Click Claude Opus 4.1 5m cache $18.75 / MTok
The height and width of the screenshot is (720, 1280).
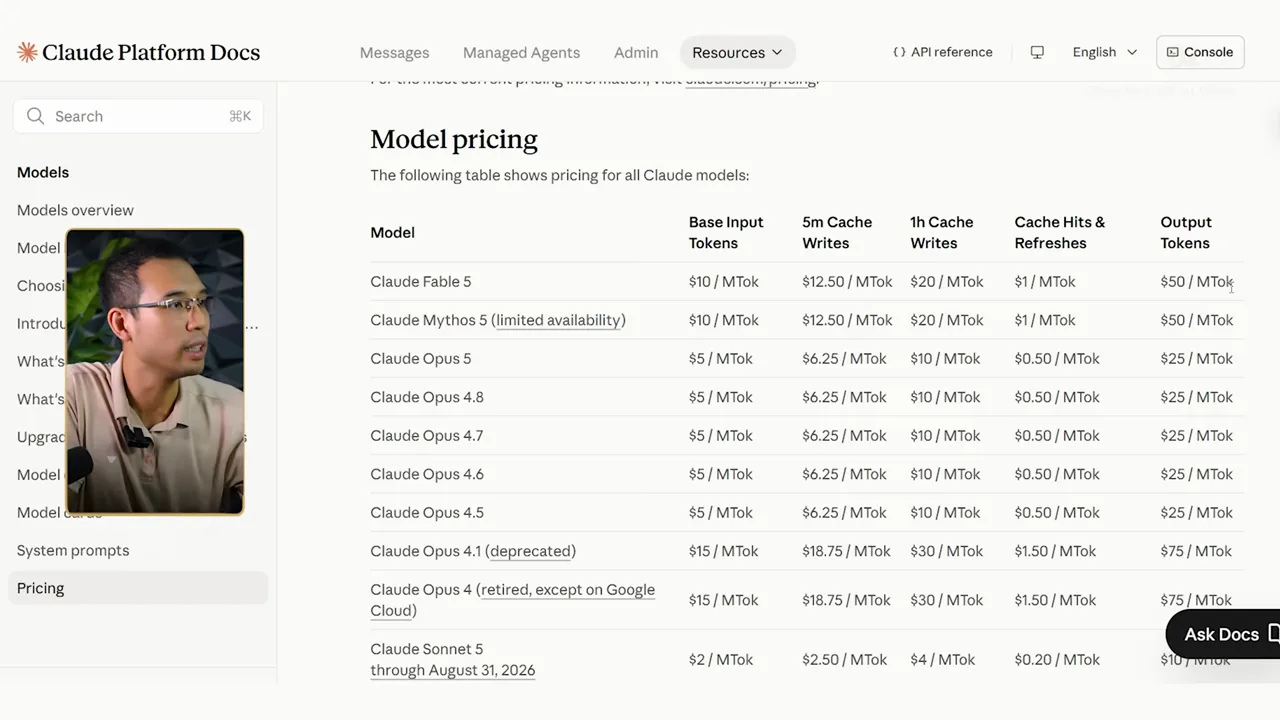pyautogui.click(x=846, y=551)
